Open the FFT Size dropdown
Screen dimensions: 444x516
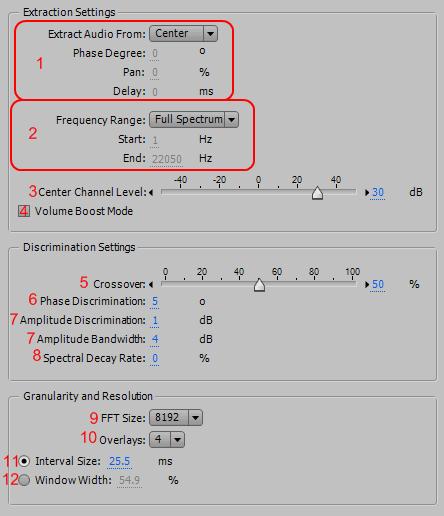tap(176, 418)
